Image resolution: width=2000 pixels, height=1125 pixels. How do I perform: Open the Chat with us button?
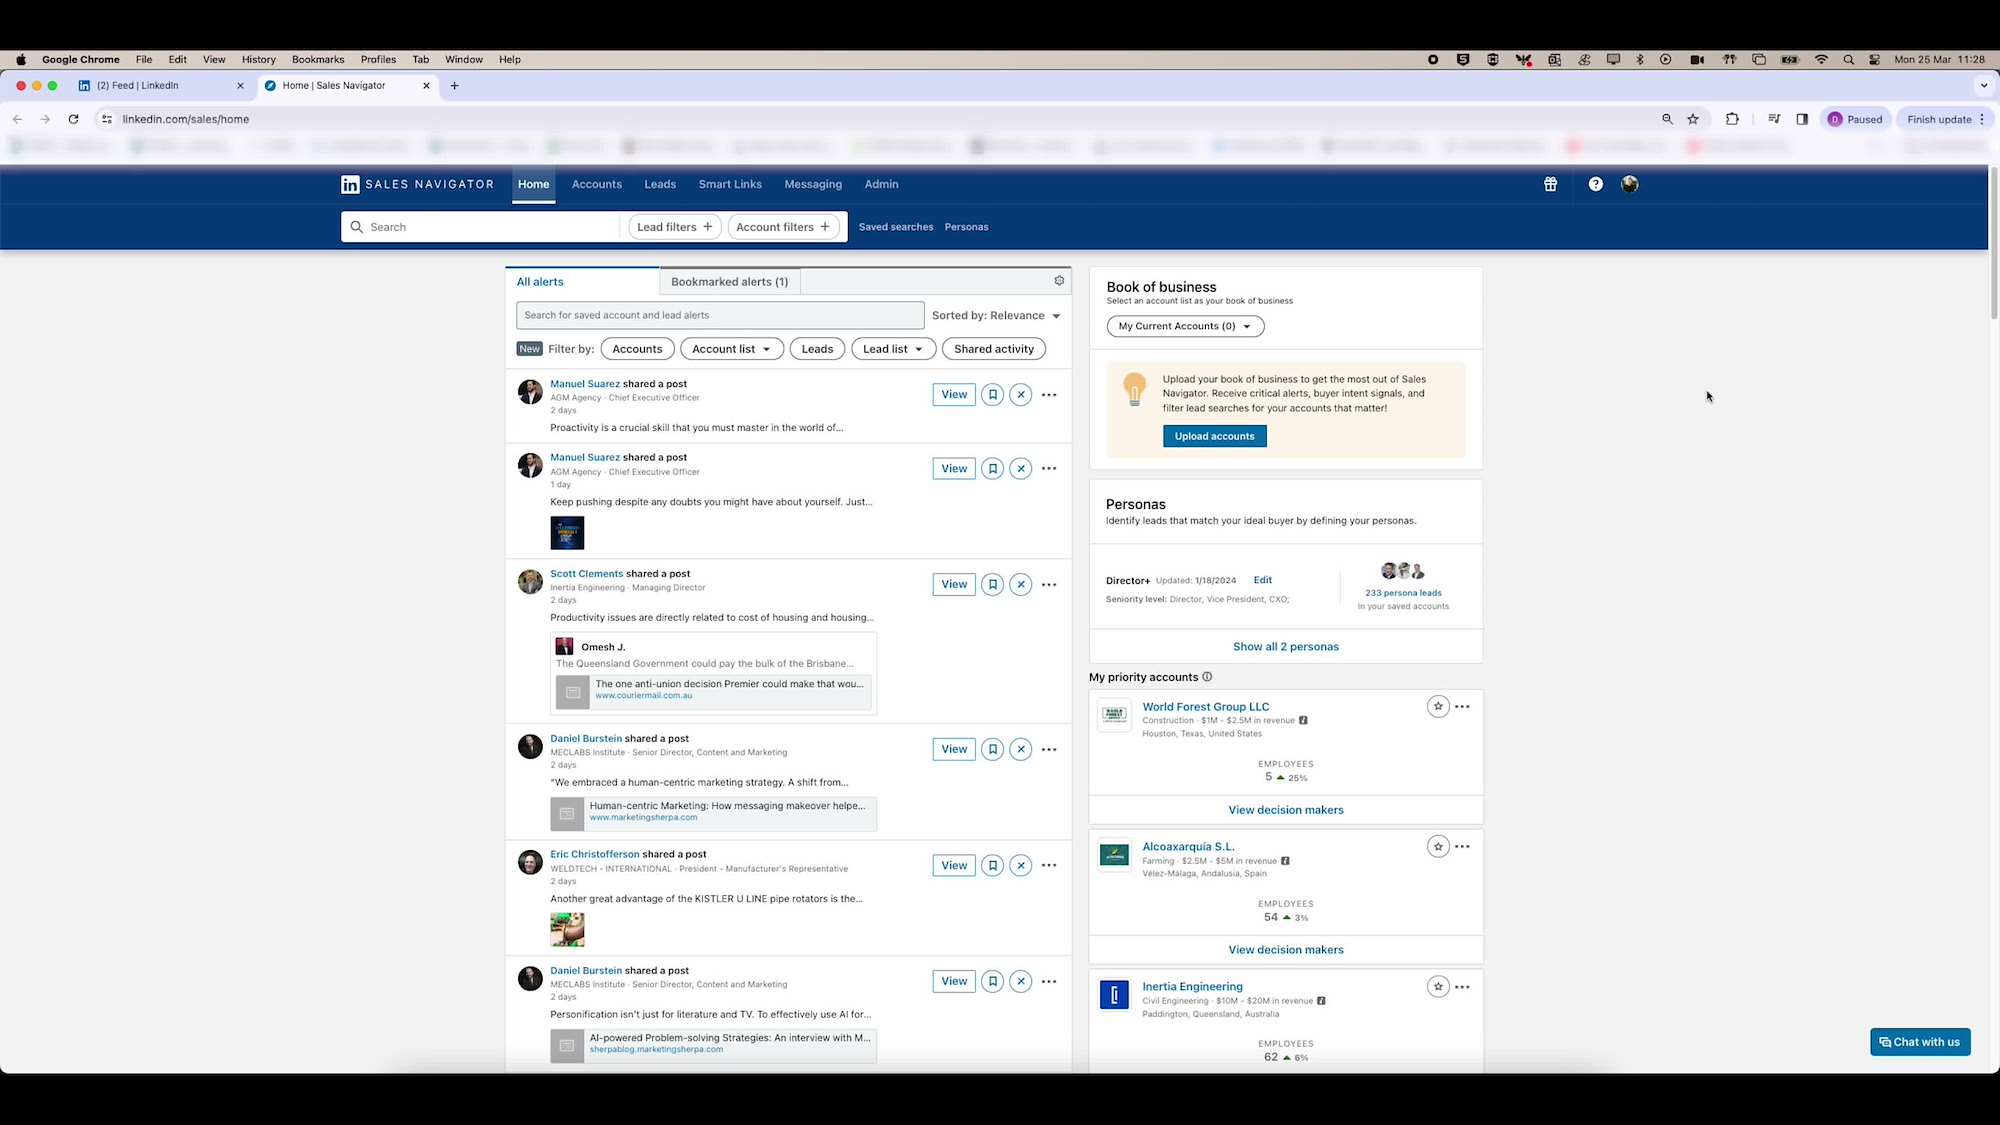pos(1920,1042)
